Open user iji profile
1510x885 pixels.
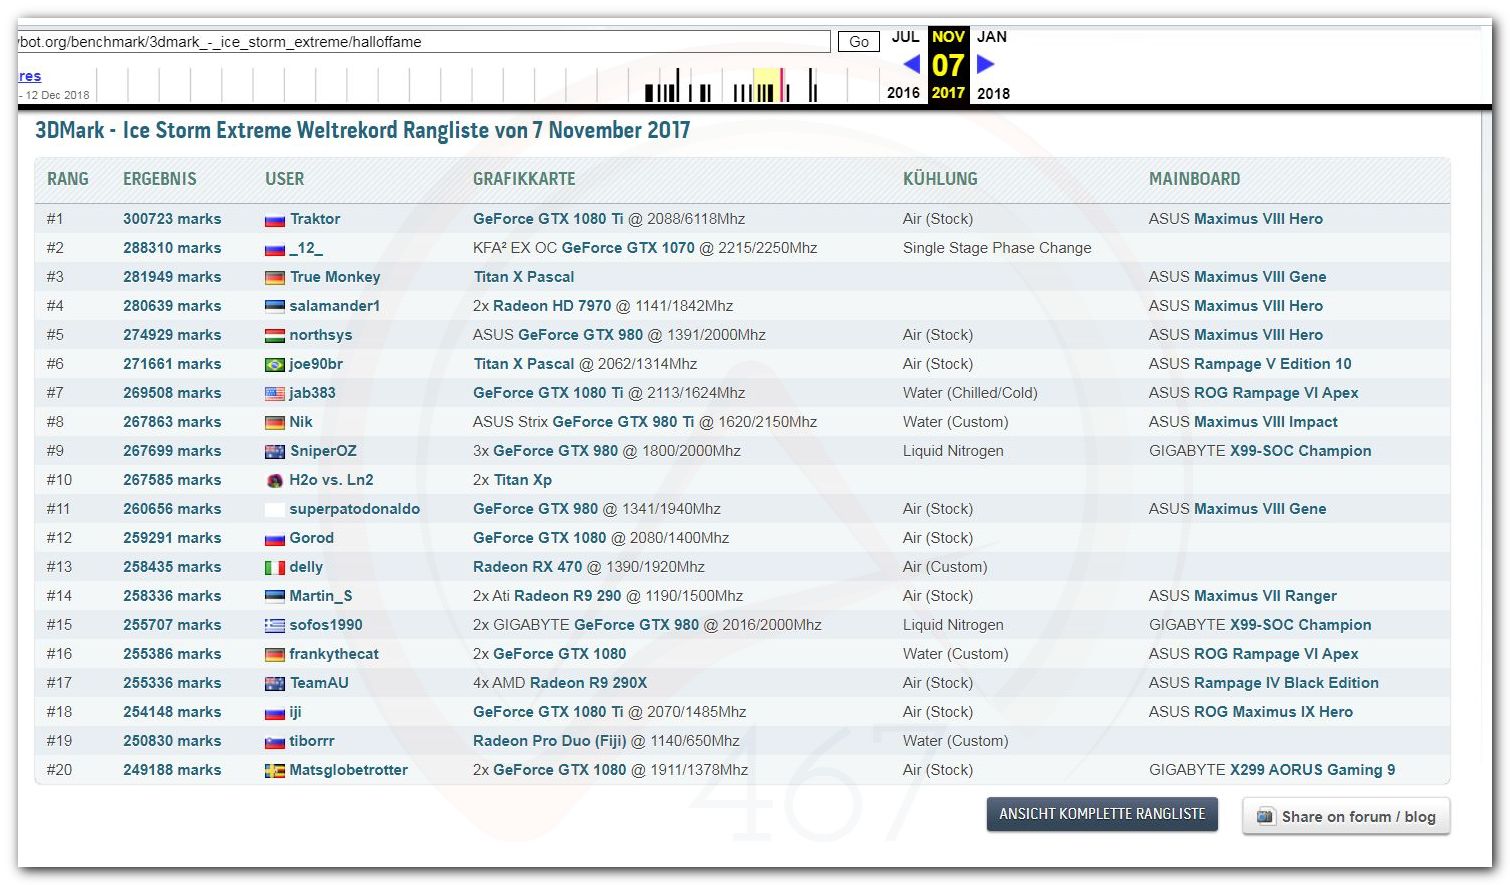point(295,712)
